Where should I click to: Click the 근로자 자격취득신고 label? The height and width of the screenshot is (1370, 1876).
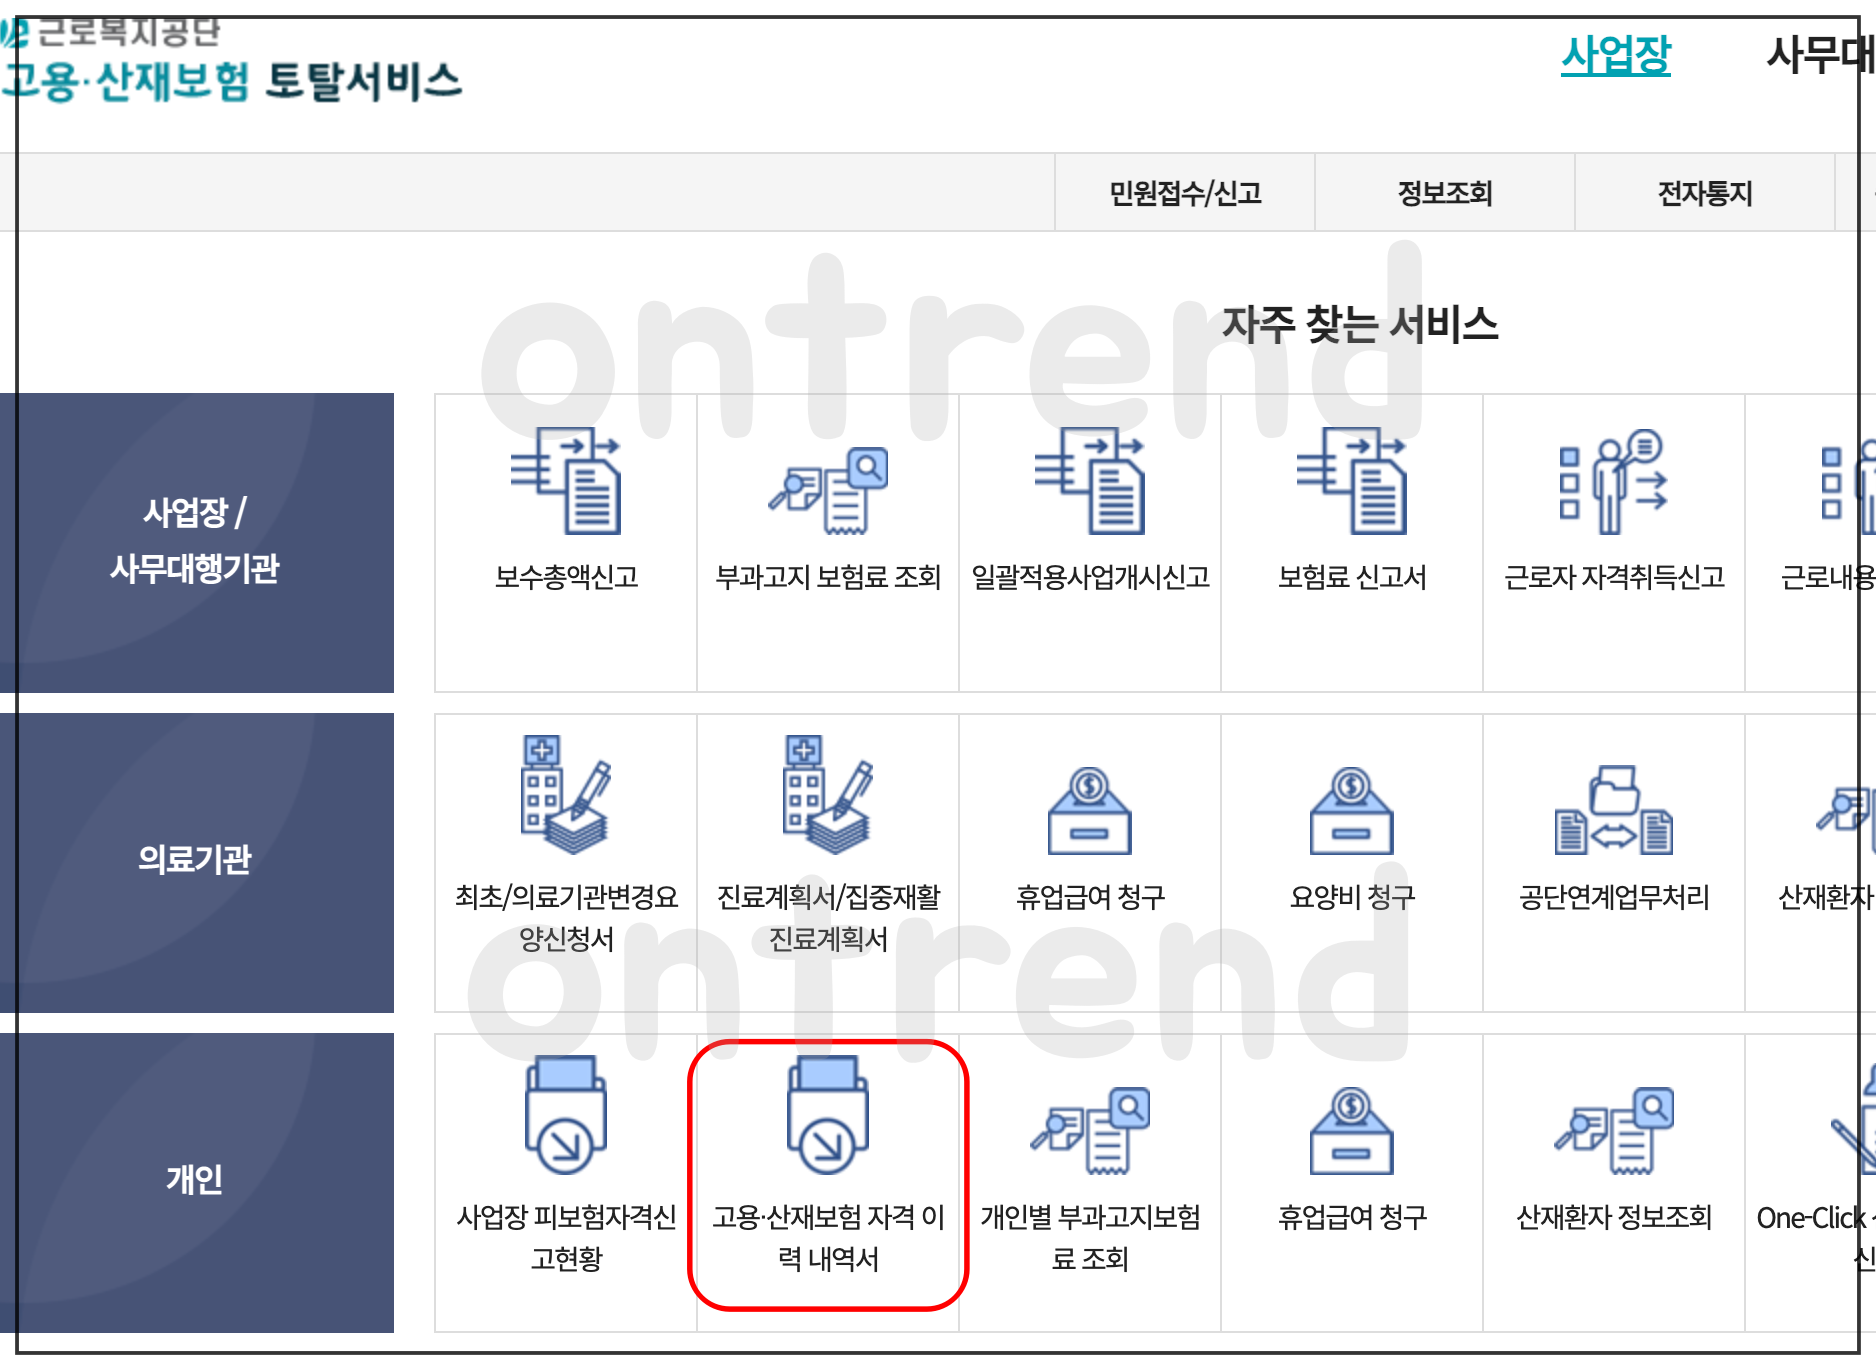coord(1614,577)
